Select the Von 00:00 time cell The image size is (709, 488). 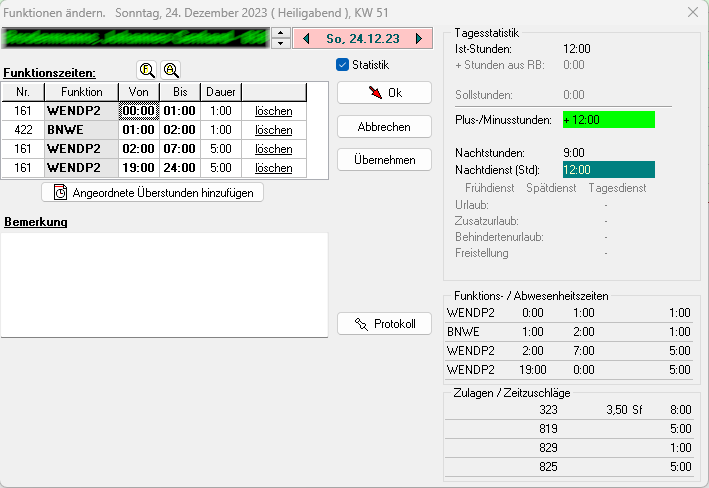click(x=138, y=111)
